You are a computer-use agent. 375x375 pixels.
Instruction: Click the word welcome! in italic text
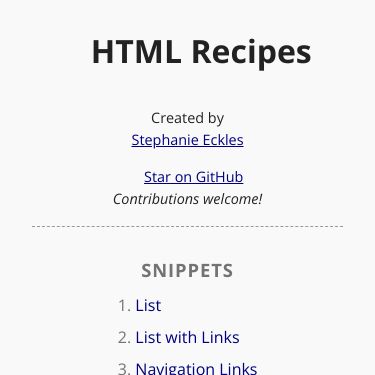click(x=233, y=199)
